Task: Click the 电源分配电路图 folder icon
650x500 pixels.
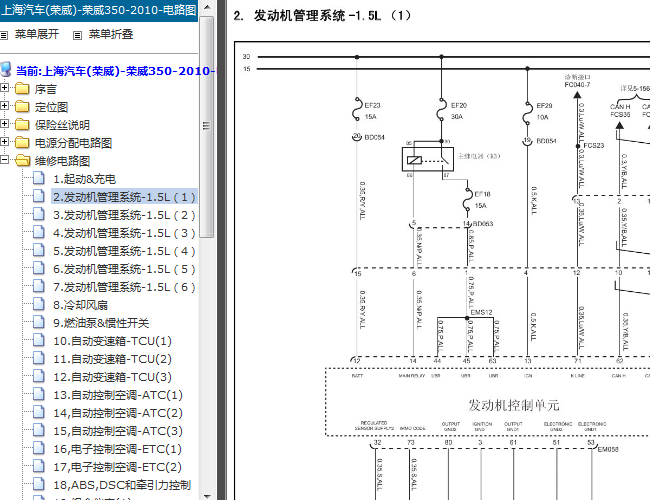Action: pos(22,143)
